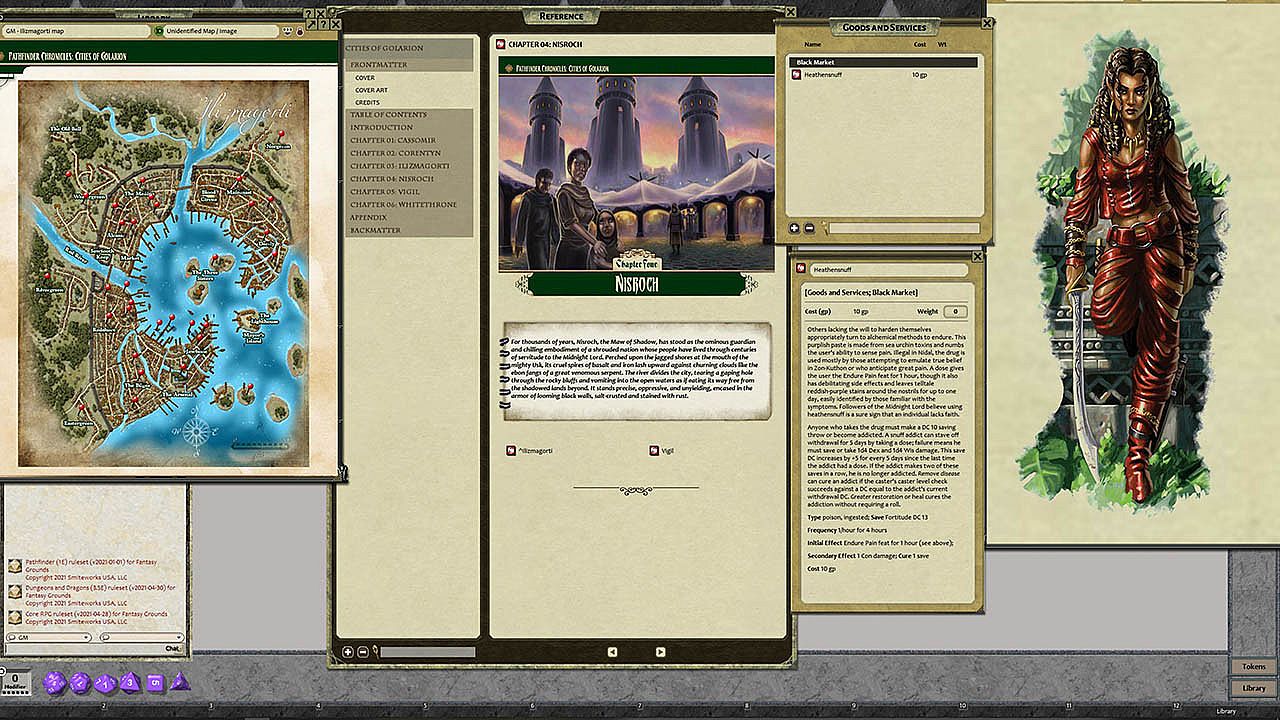This screenshot has height=720, width=1280.
Task: Open the Credits entry
Action: point(367,103)
